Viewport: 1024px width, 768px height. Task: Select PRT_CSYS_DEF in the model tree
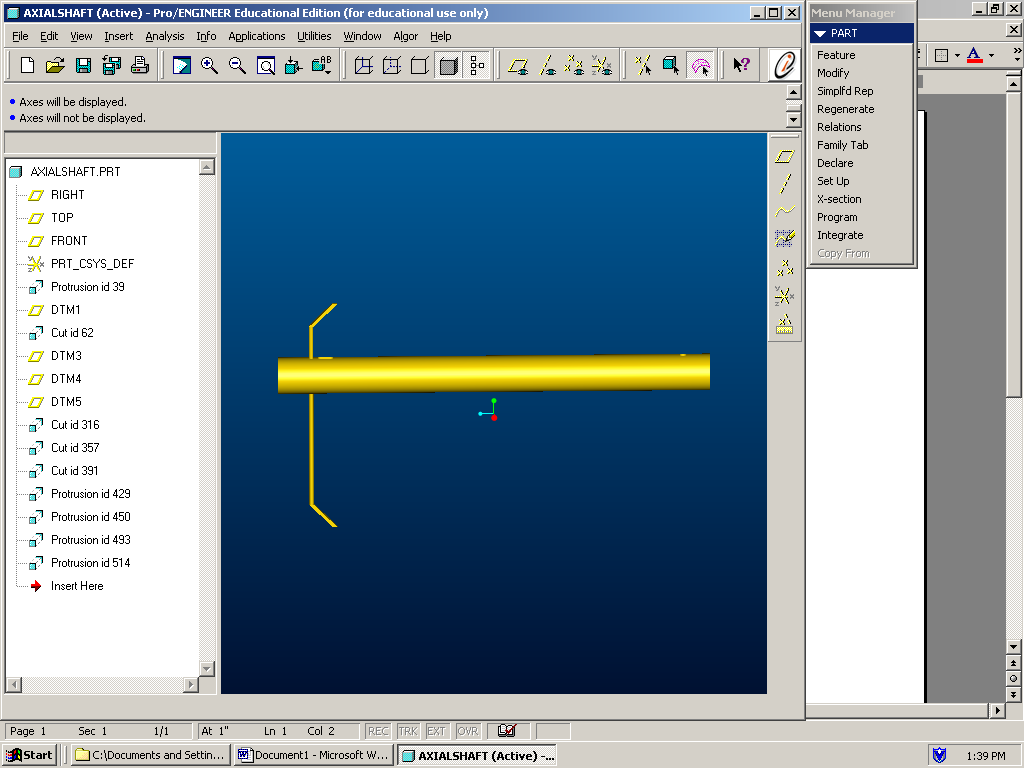point(92,264)
